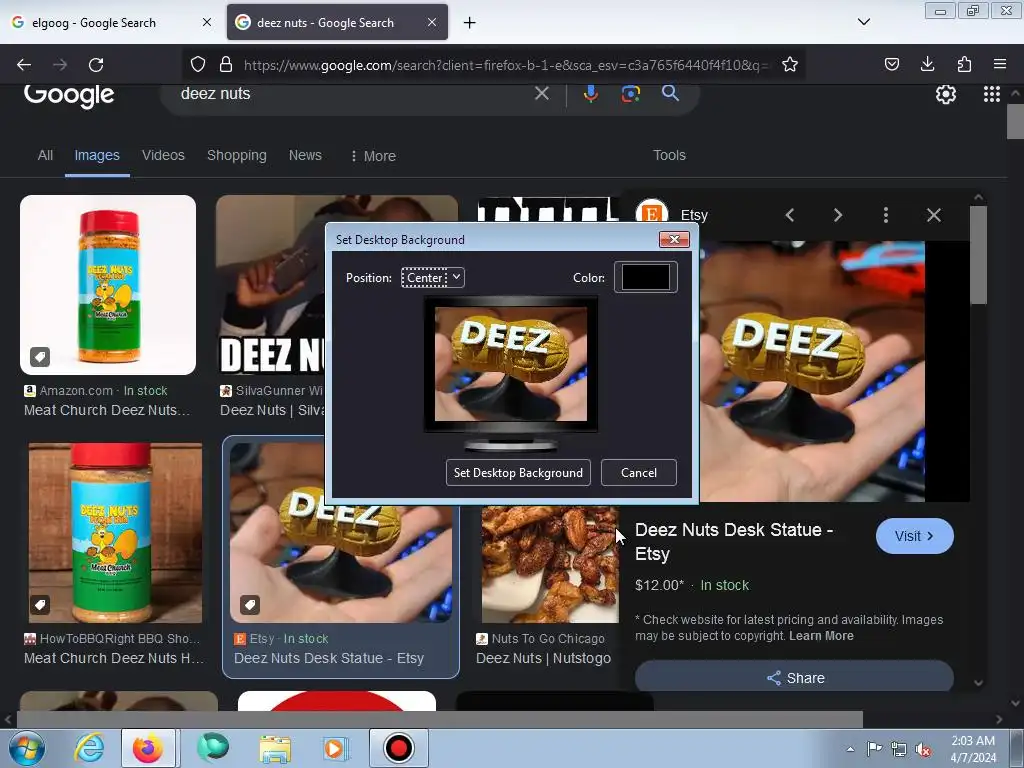The width and height of the screenshot is (1024, 768).
Task: Show previous image in preview panel
Action: [790, 215]
